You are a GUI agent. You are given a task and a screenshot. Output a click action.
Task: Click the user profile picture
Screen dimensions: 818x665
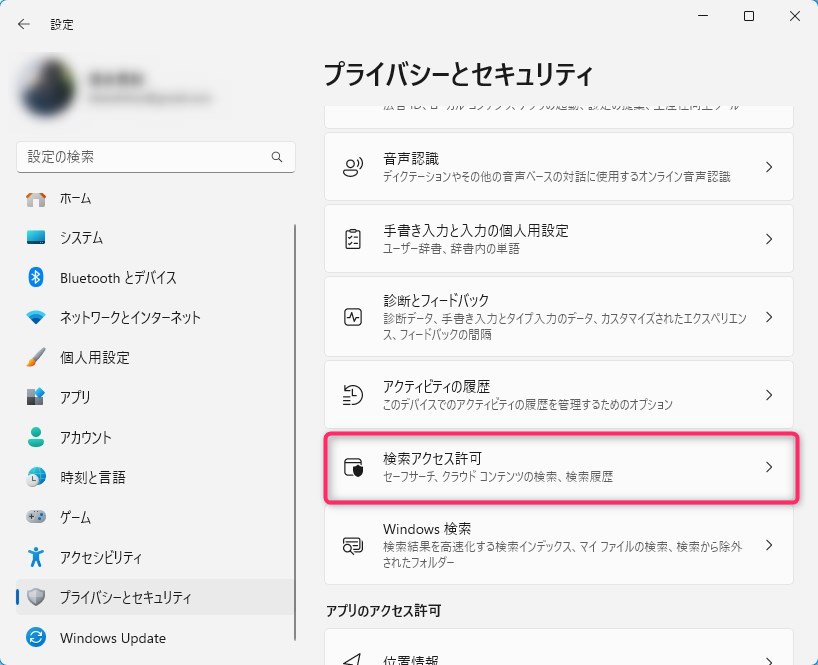pos(45,87)
